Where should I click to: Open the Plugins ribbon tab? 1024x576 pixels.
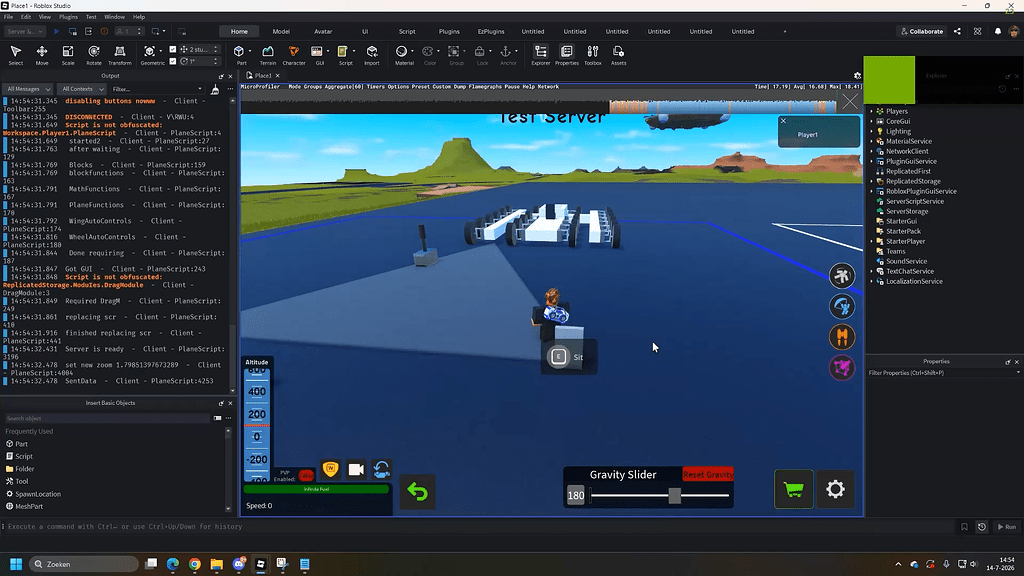click(x=449, y=31)
